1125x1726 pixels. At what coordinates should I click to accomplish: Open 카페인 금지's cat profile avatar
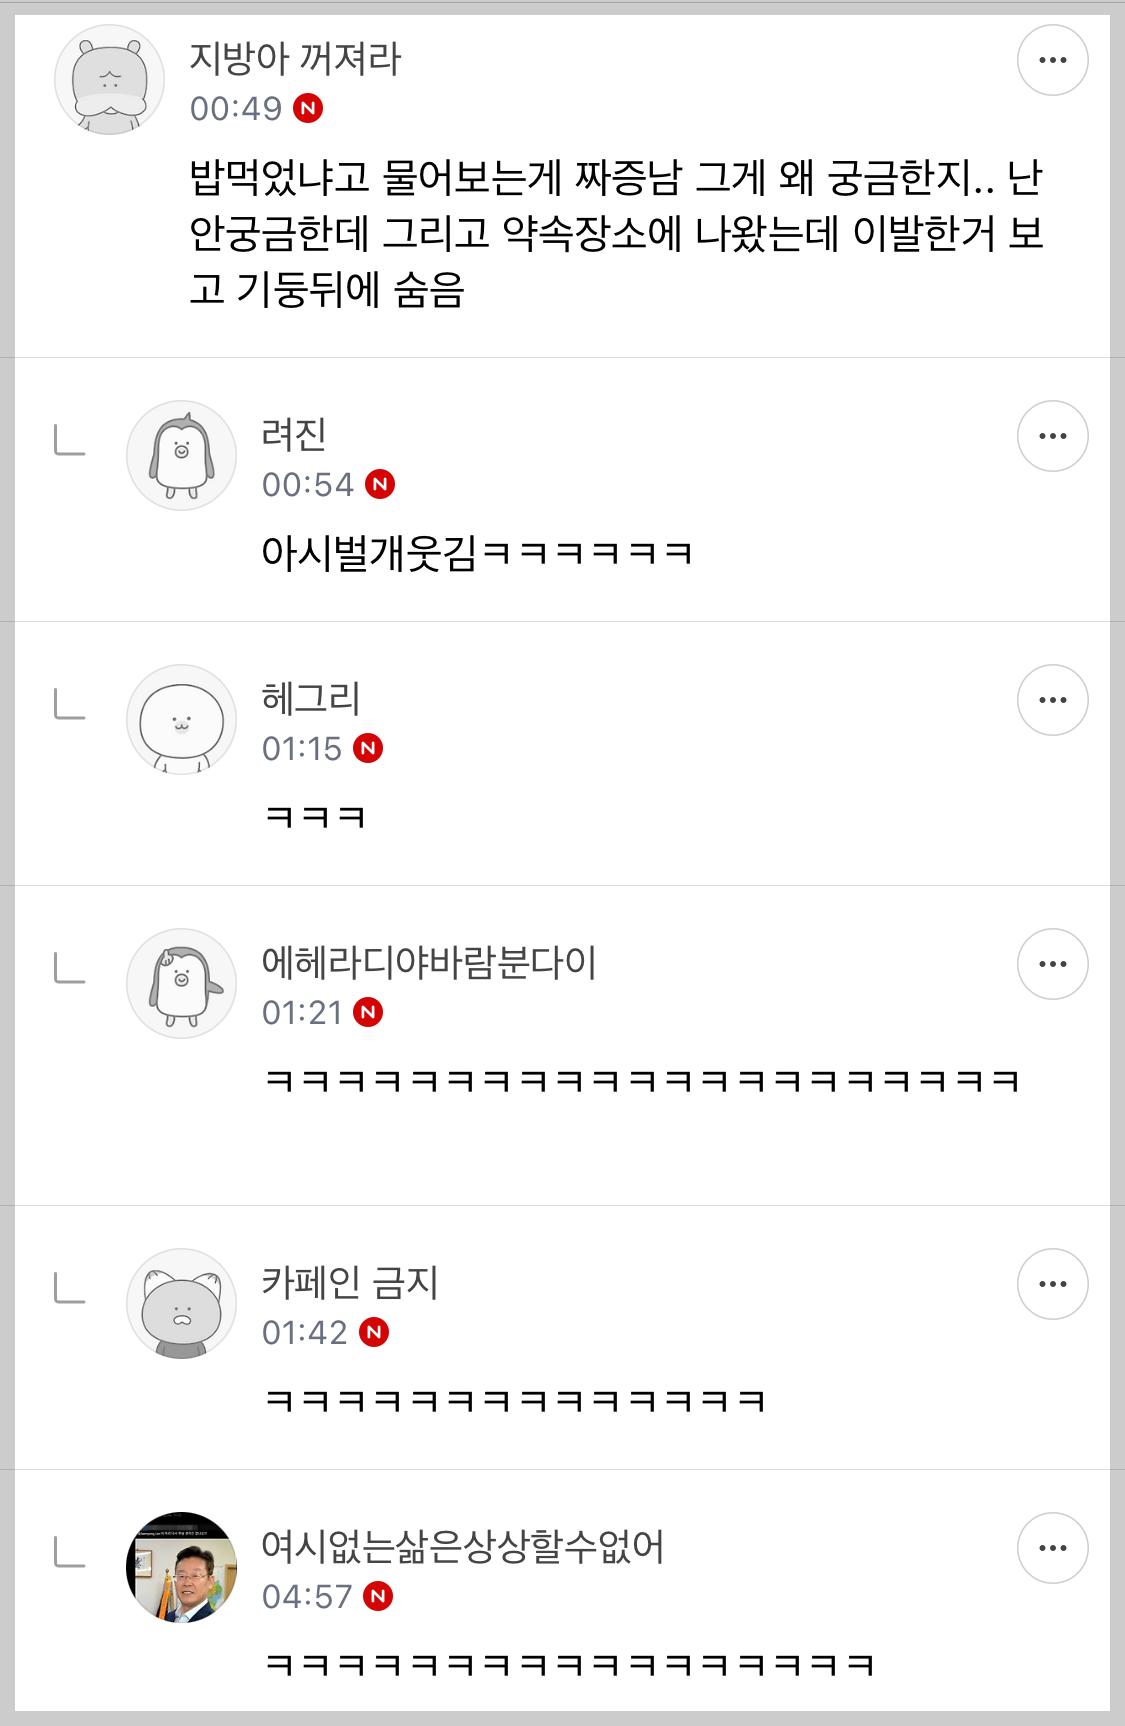(181, 1304)
